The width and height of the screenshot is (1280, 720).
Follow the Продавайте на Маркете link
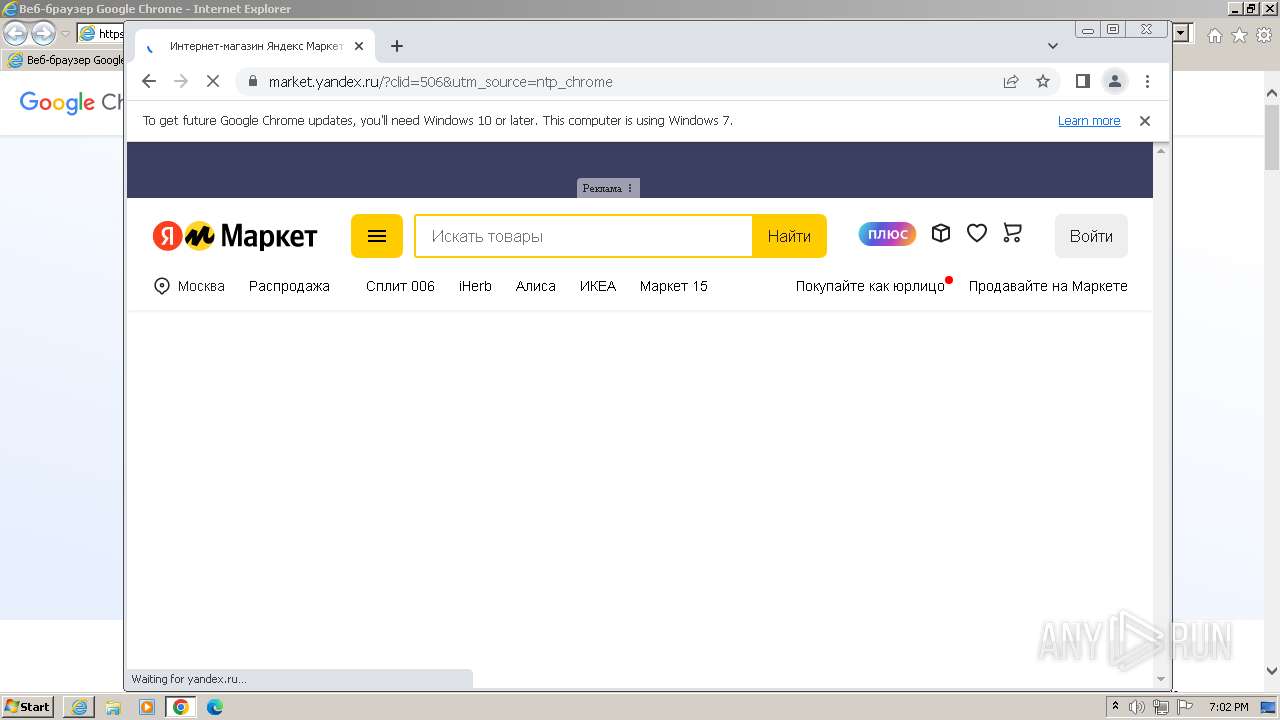pos(1048,286)
